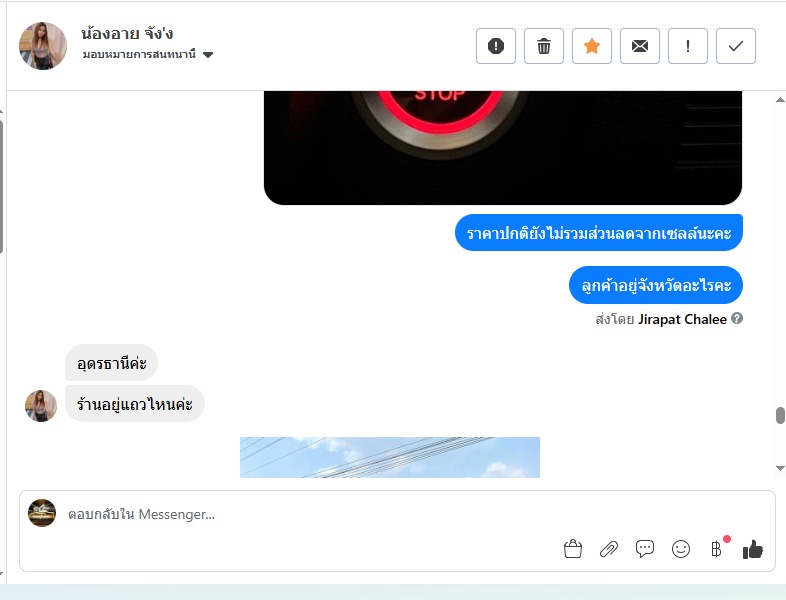
Task: Select the message ลูกค้าอยู่จังหวัดอะไรคะ
Action: point(656,285)
